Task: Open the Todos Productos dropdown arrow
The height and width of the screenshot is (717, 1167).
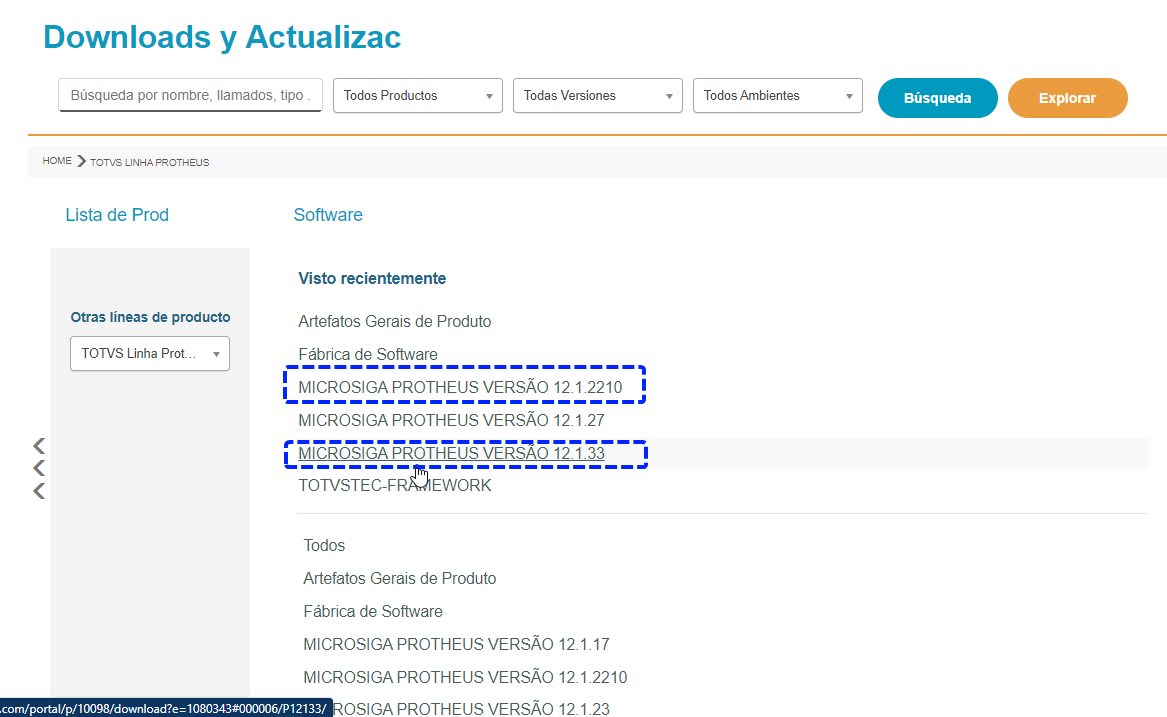Action: point(491,95)
